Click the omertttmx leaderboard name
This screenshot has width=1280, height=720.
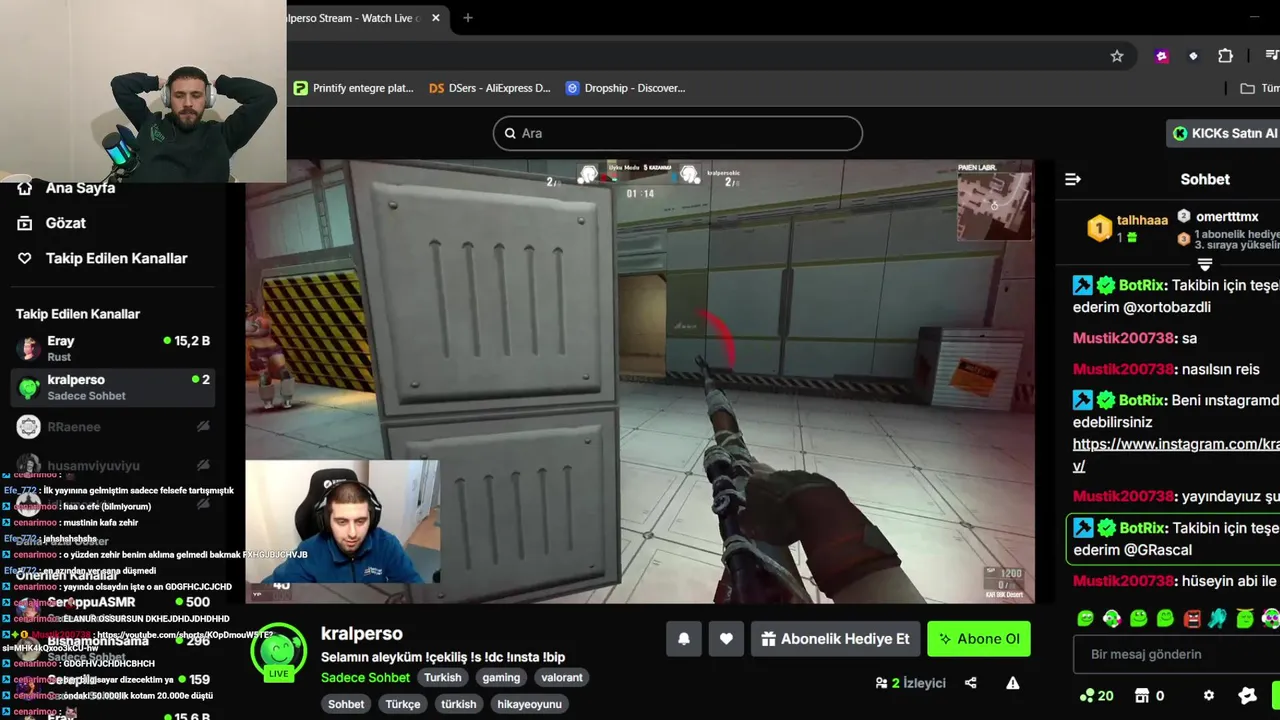[1226, 216]
